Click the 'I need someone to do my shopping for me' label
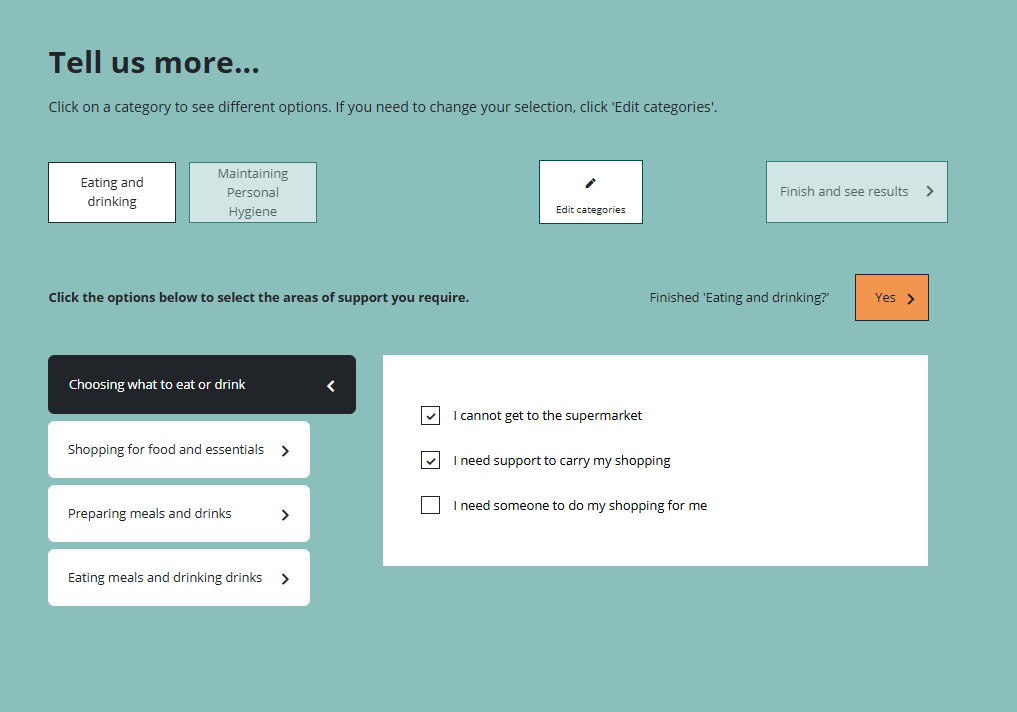 (580, 506)
